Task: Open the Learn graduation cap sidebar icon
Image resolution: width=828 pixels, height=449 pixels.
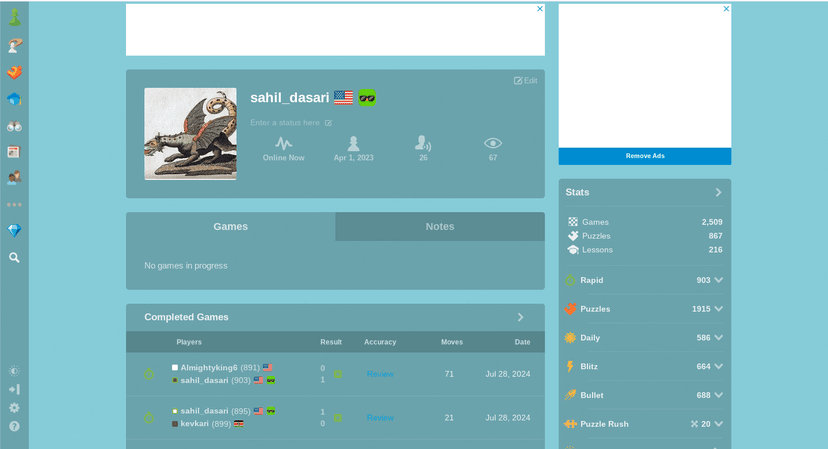Action: click(14, 99)
